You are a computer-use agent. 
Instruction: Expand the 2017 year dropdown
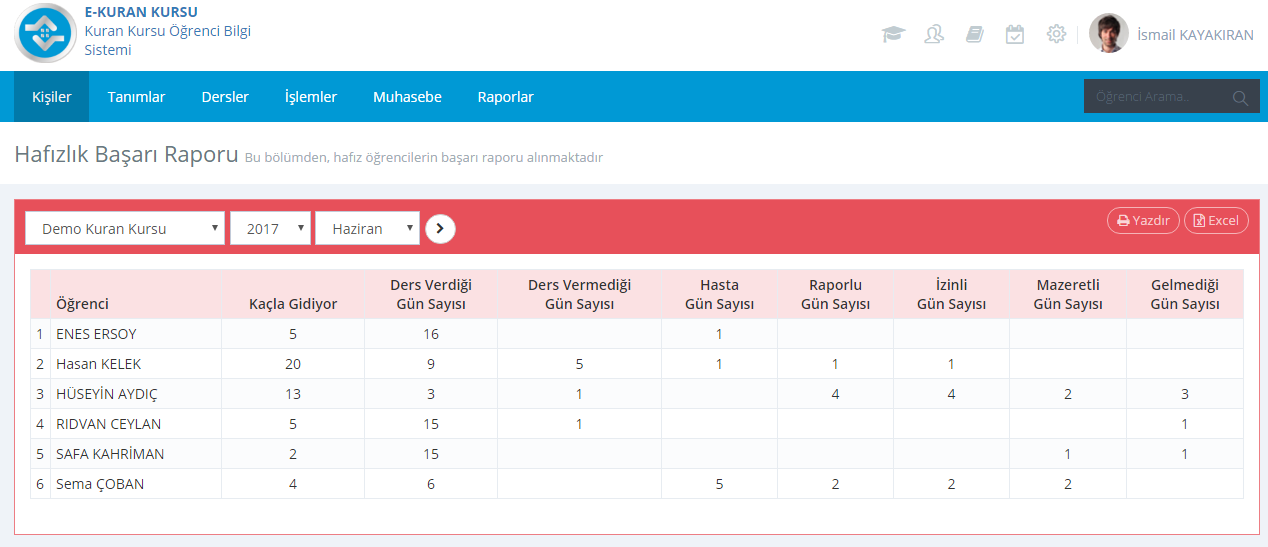[270, 229]
